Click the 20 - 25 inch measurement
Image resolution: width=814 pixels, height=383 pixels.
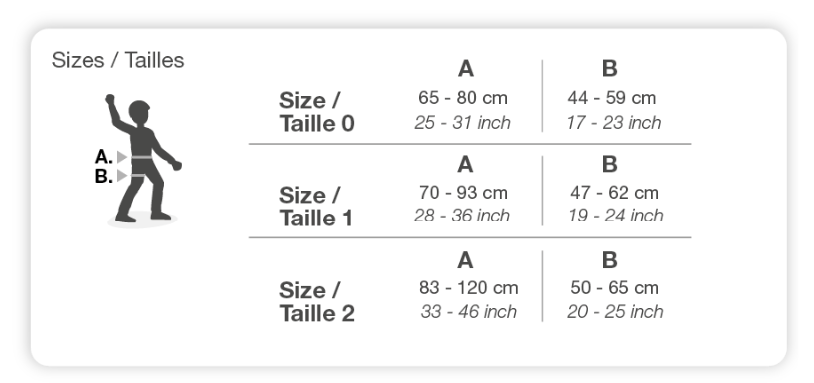tap(615, 311)
